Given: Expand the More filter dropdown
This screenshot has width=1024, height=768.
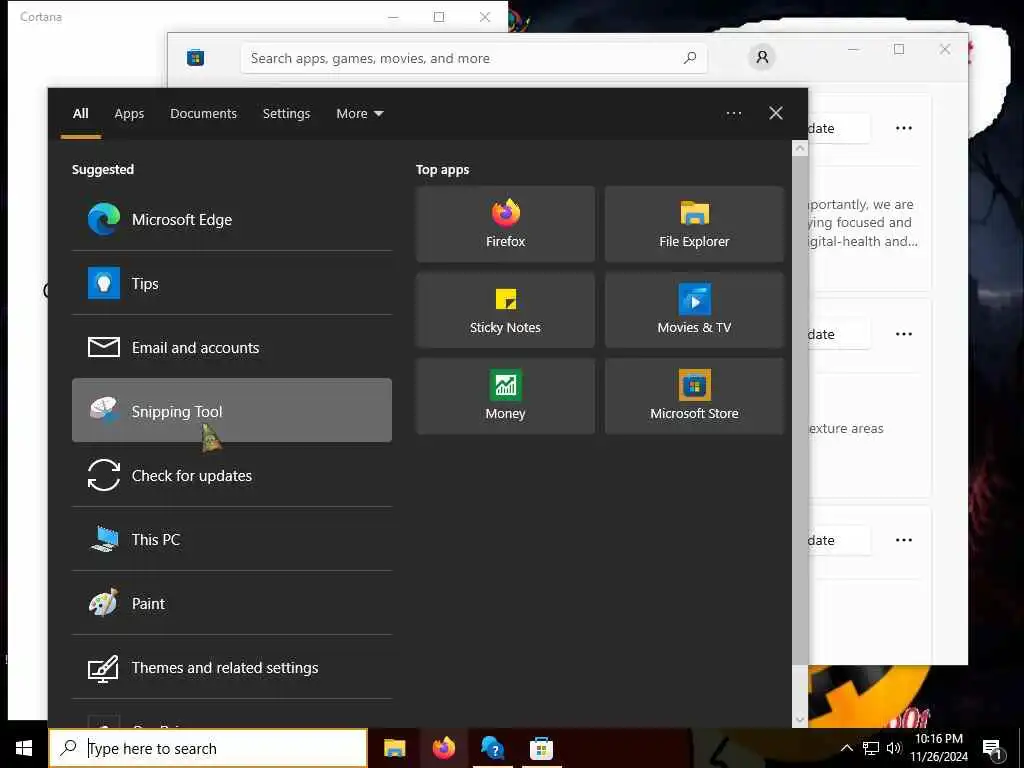Looking at the screenshot, I should click(x=360, y=114).
